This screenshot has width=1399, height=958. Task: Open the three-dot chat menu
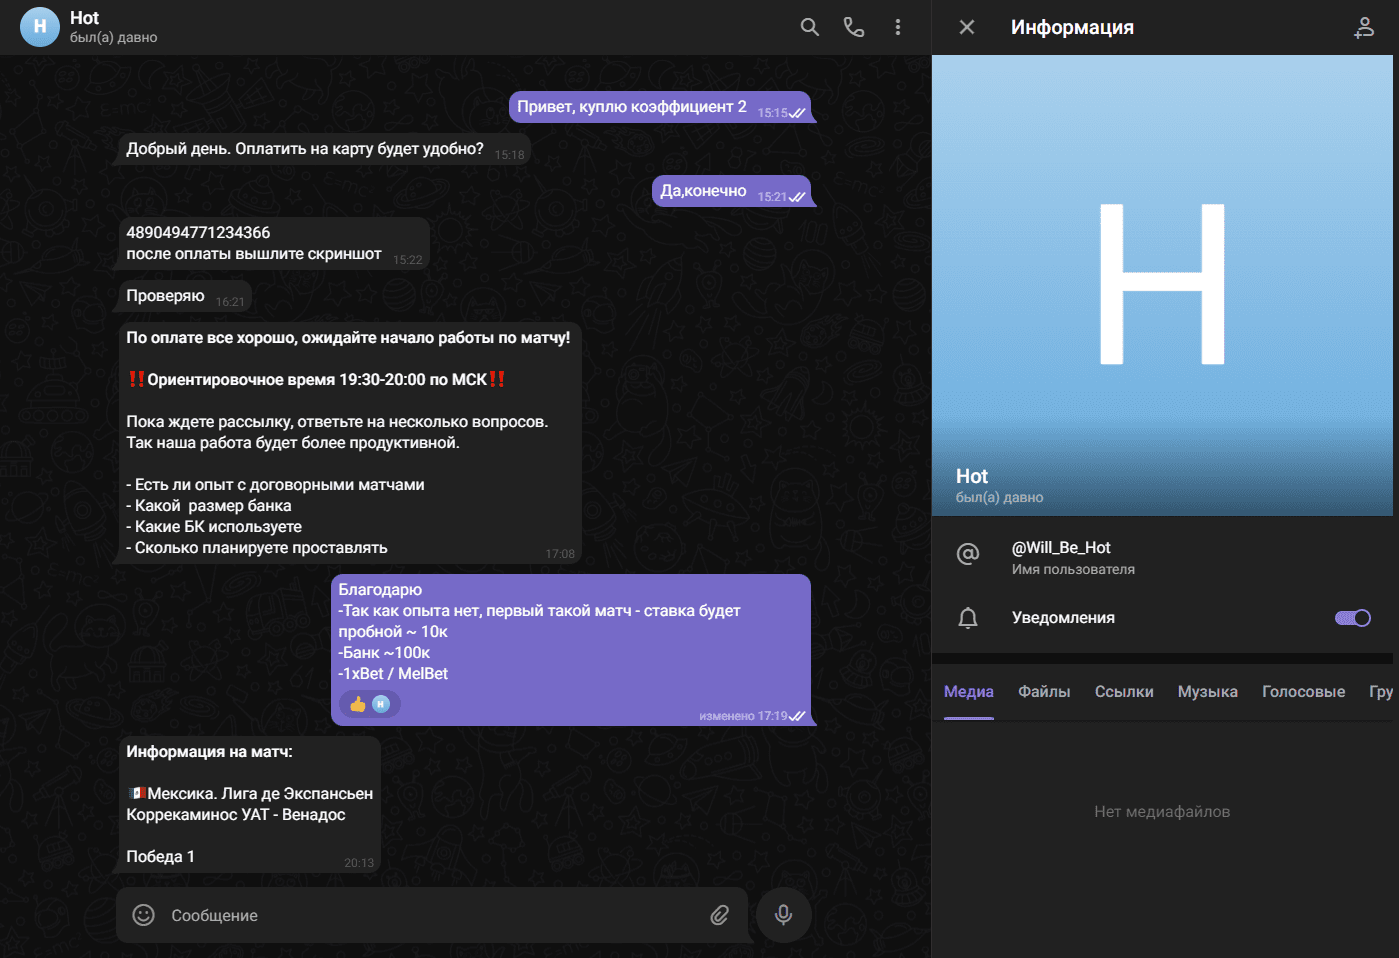point(897,27)
